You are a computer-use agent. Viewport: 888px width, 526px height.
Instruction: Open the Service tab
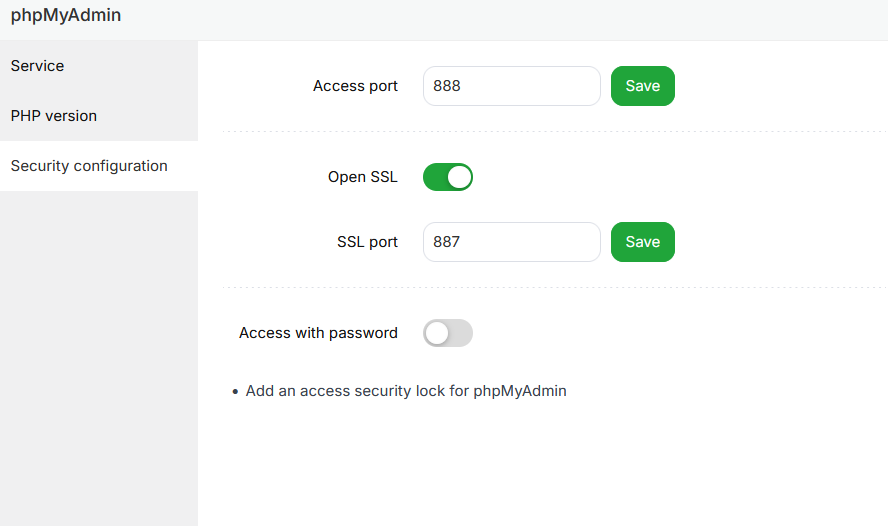coord(38,66)
